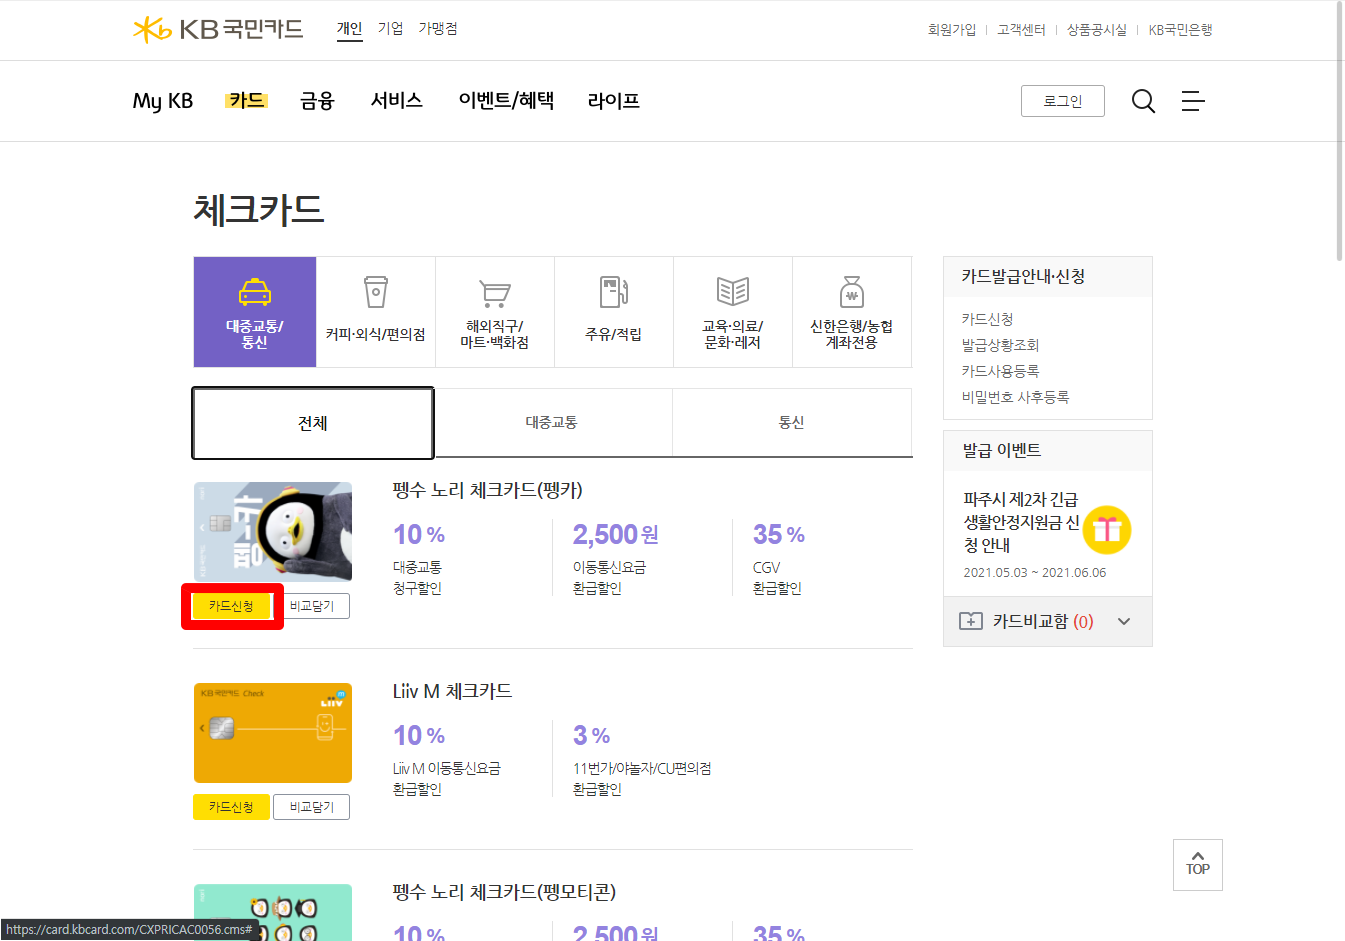The height and width of the screenshot is (941, 1345).
Task: Open the 이벤트/혜택 menu
Action: coord(506,101)
